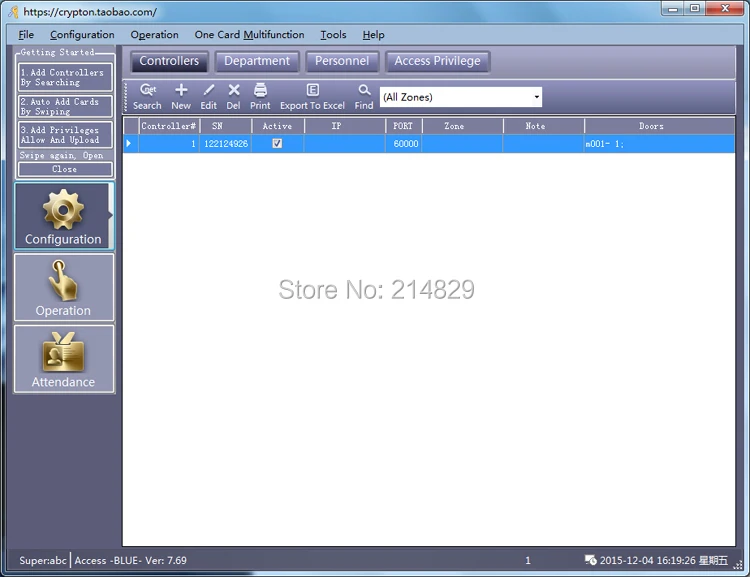This screenshot has width=750, height=577.
Task: Click the Doors column header
Action: [x=660, y=126]
